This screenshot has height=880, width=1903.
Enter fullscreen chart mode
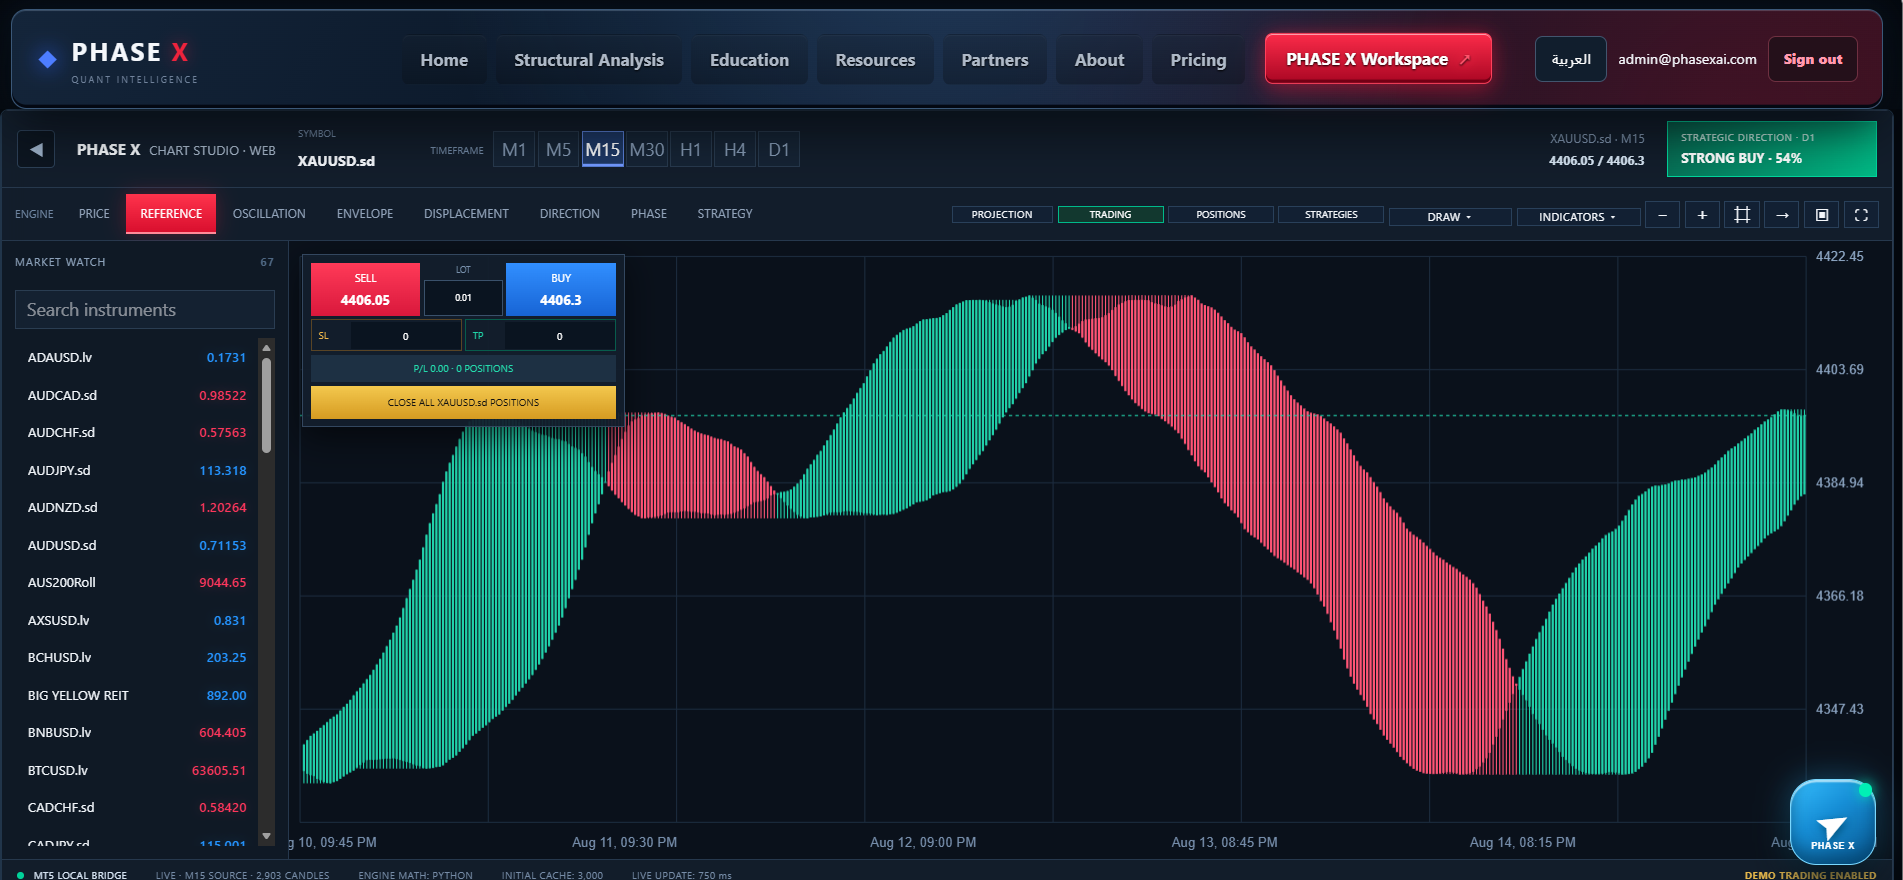tap(1861, 215)
